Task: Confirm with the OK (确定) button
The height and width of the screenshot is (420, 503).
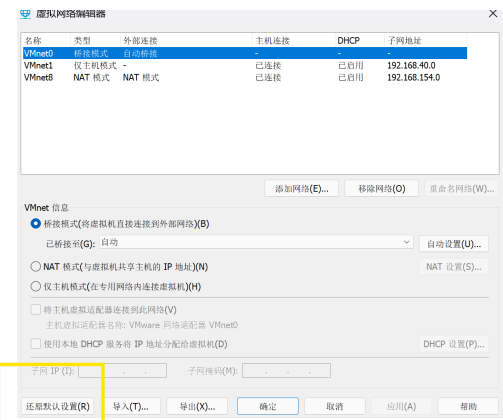Action: click(268, 406)
